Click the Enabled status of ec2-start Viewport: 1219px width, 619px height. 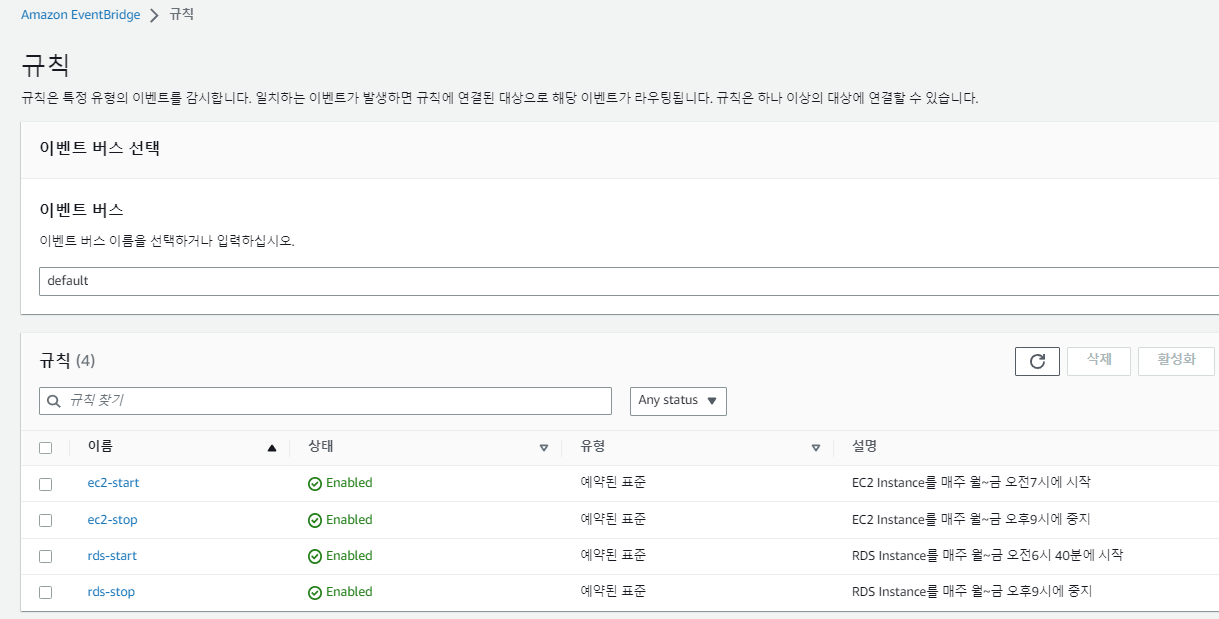pyautogui.click(x=340, y=483)
